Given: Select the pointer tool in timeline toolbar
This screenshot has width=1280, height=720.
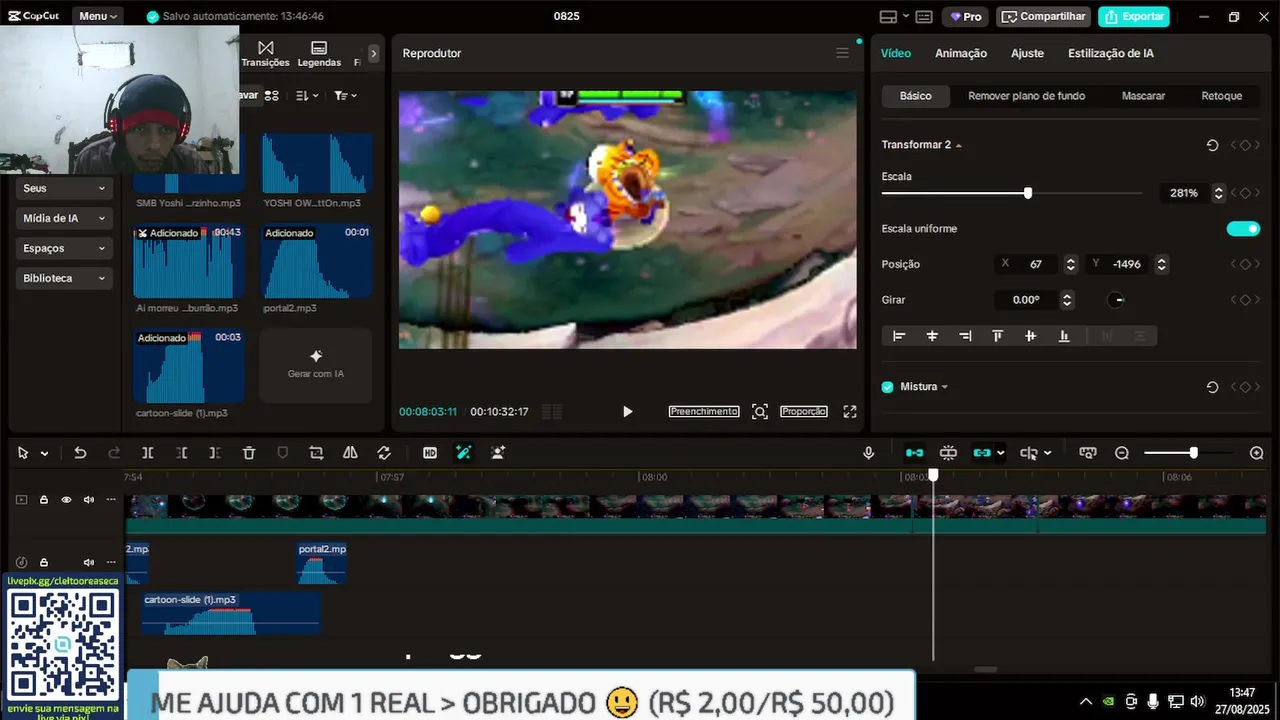Looking at the screenshot, I should pyautogui.click(x=23, y=453).
